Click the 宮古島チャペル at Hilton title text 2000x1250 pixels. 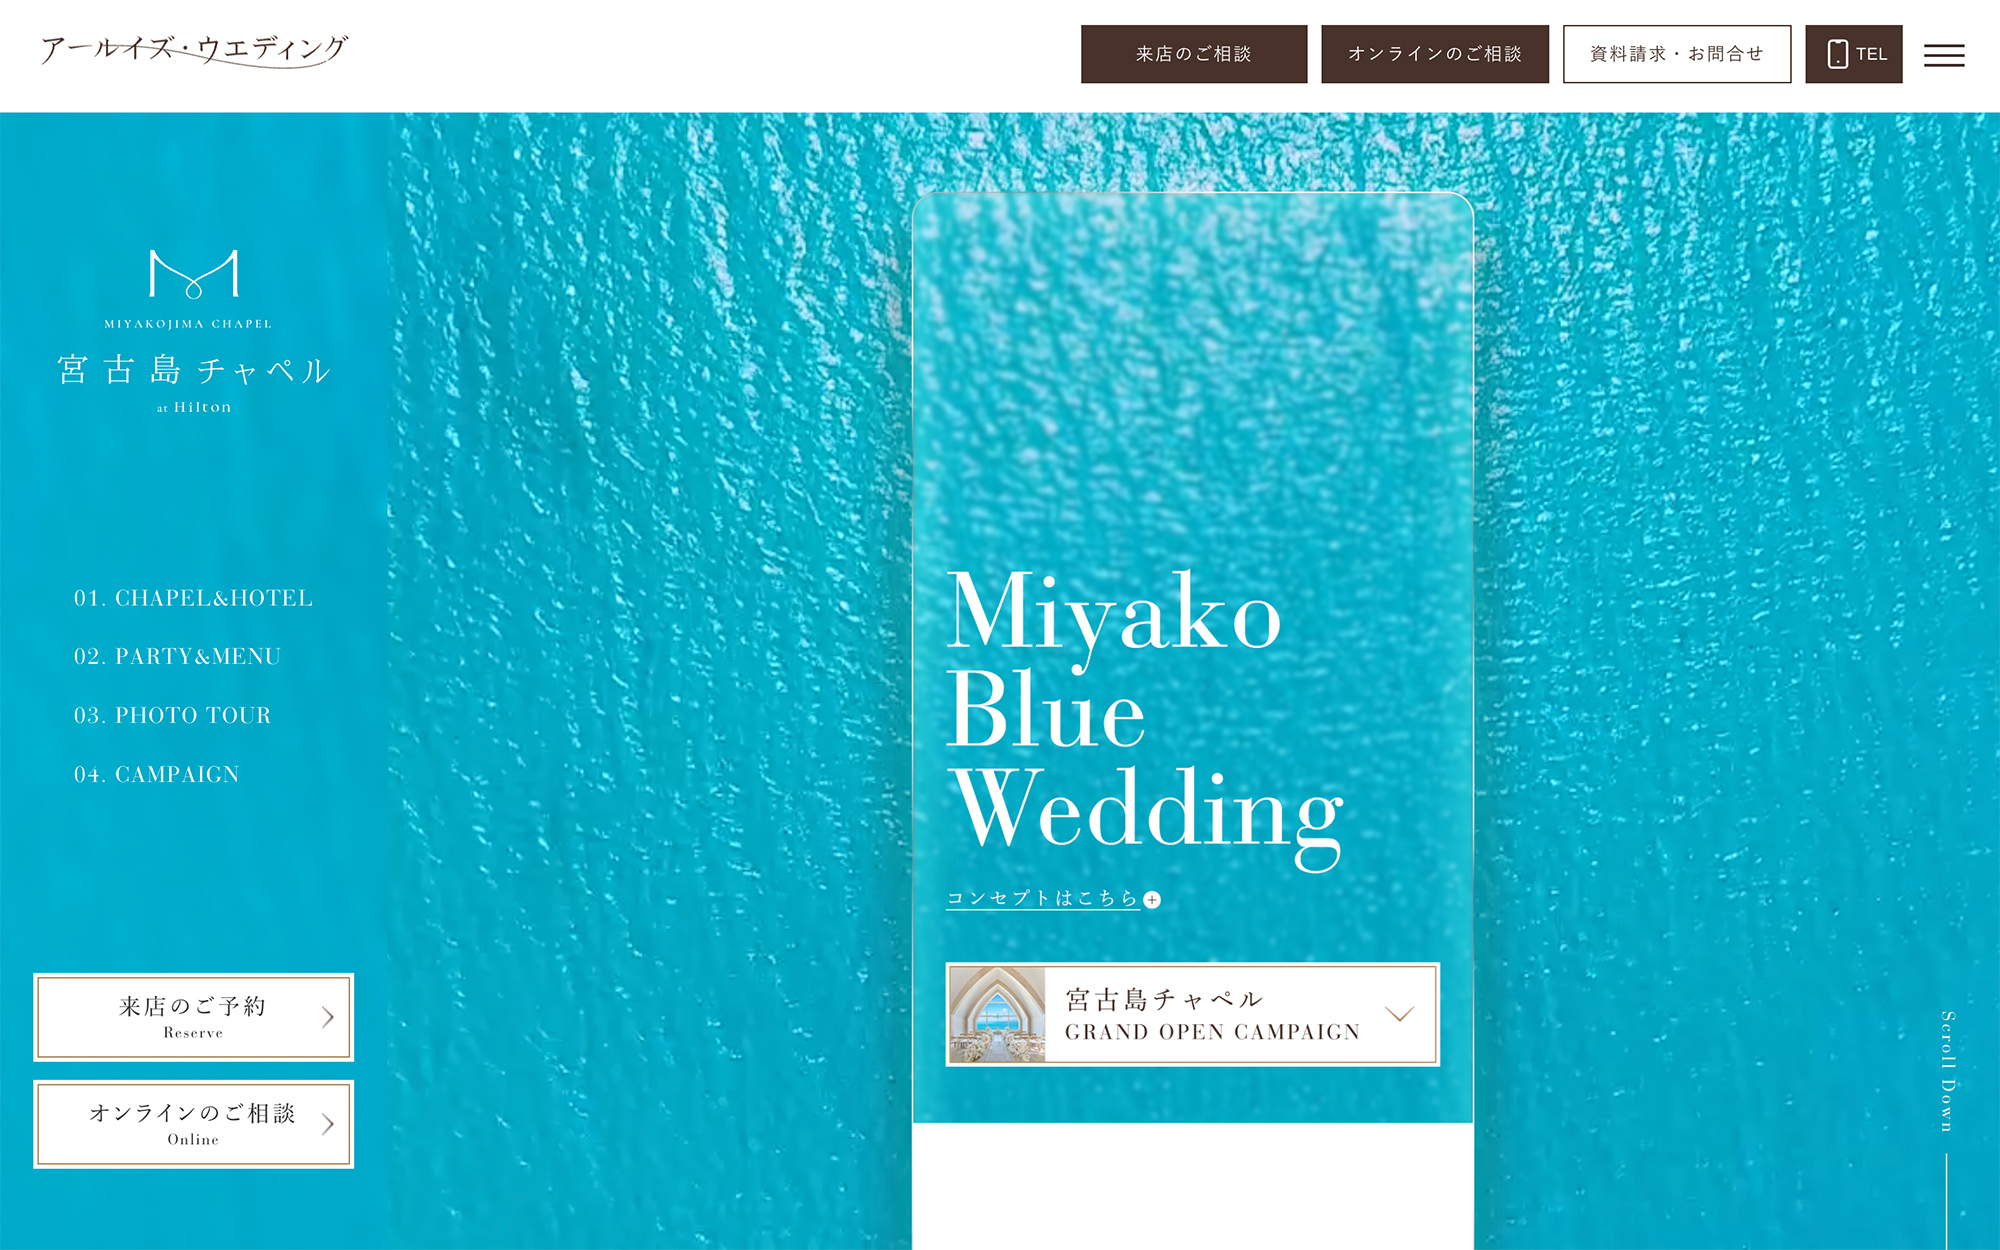(194, 382)
